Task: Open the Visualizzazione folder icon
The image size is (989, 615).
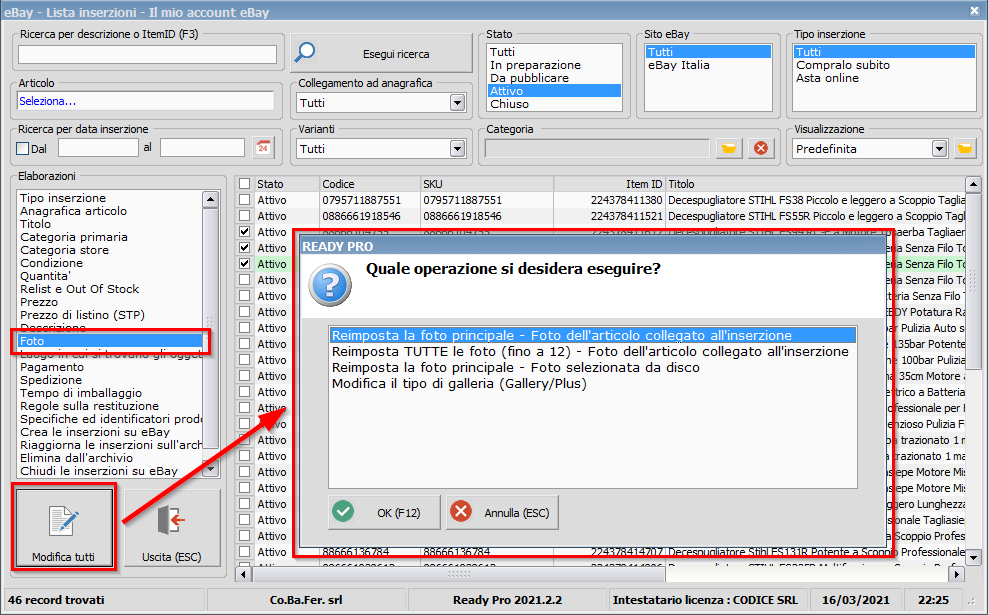Action: click(x=965, y=149)
